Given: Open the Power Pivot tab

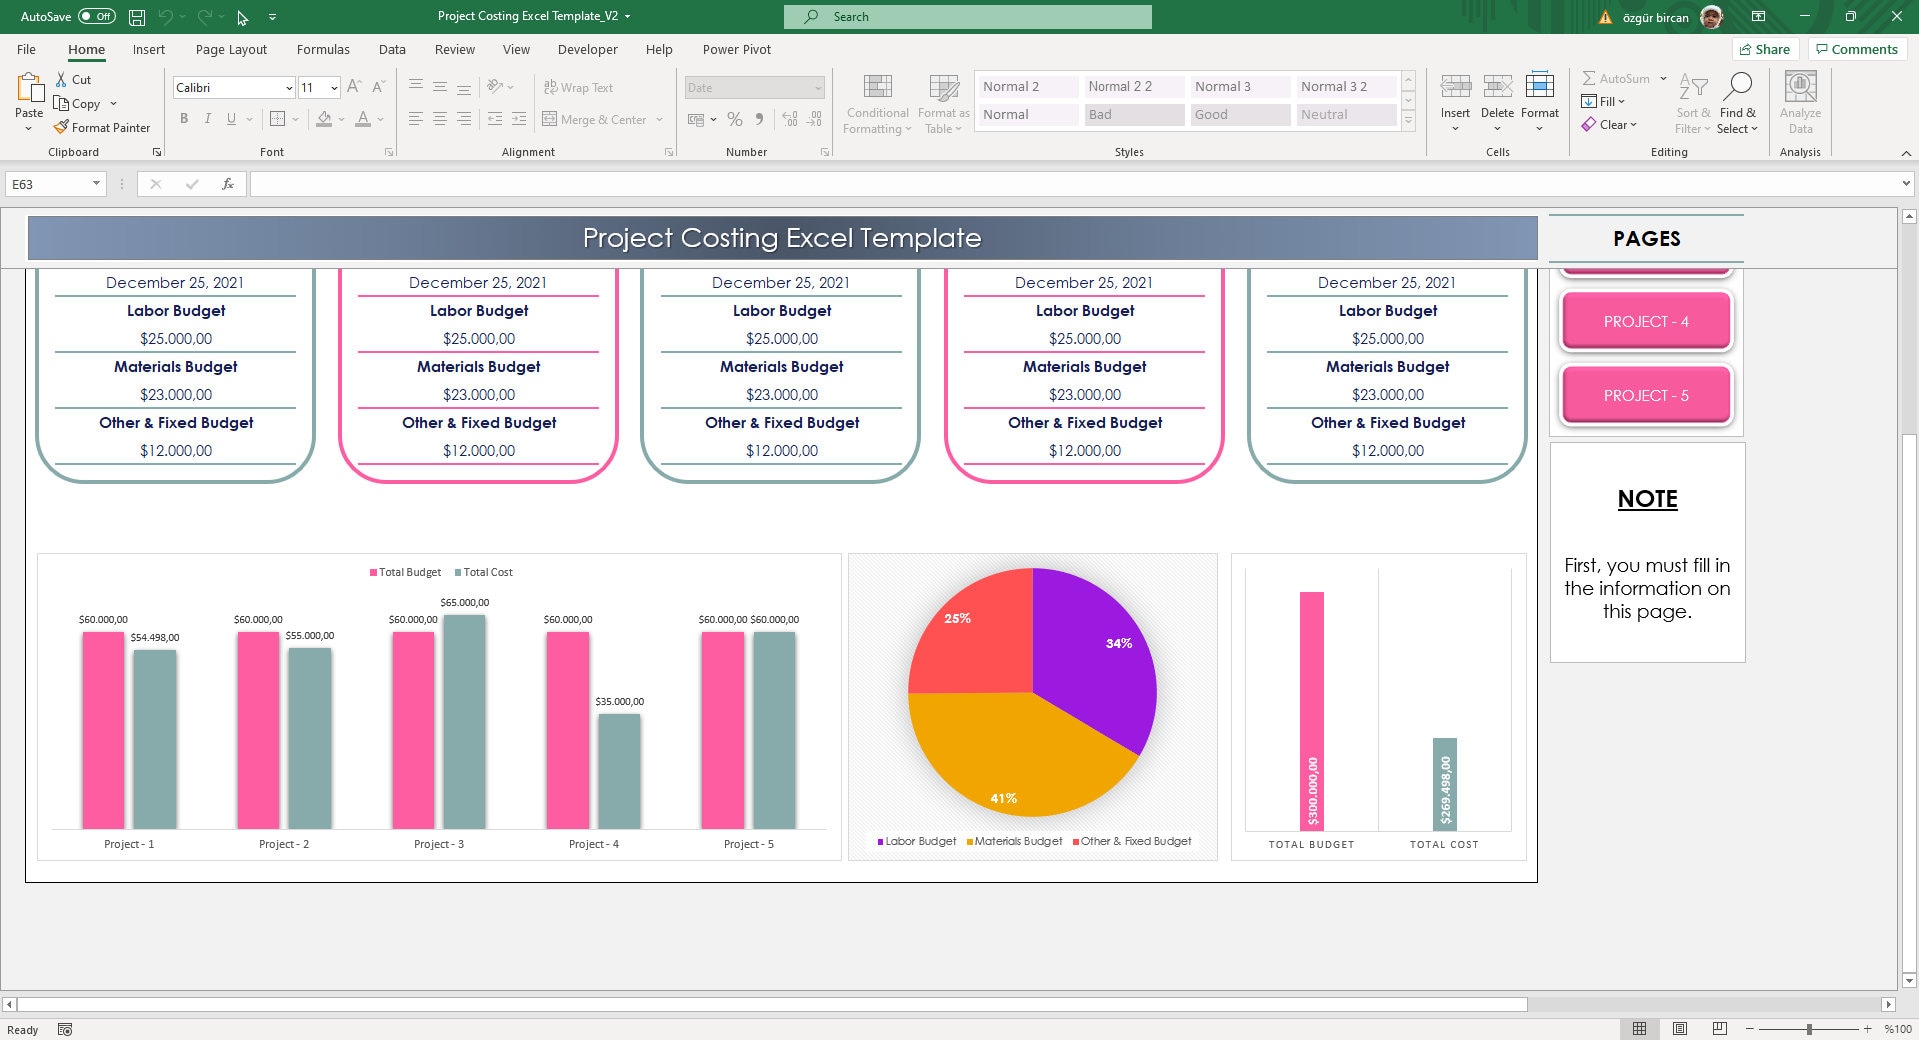Looking at the screenshot, I should (x=737, y=49).
